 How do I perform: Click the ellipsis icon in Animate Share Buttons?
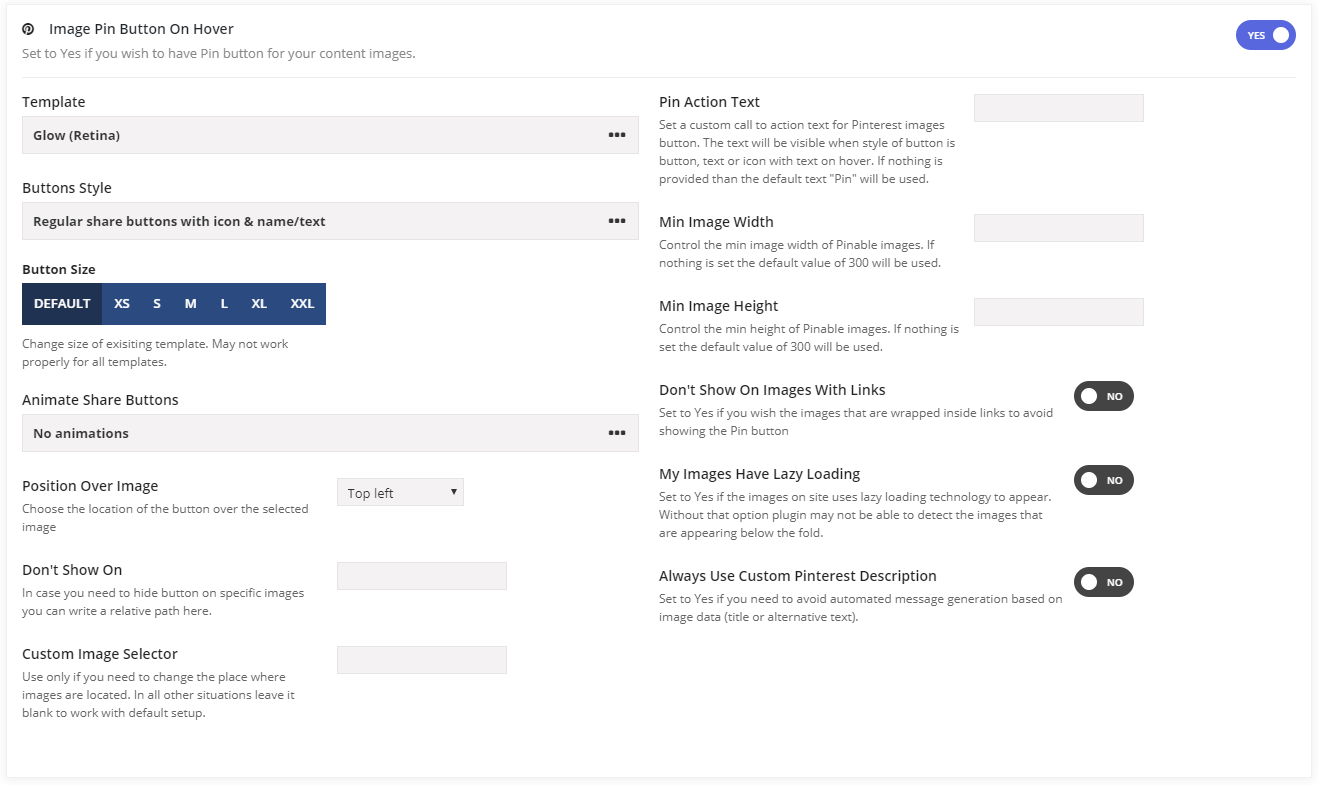coord(617,433)
